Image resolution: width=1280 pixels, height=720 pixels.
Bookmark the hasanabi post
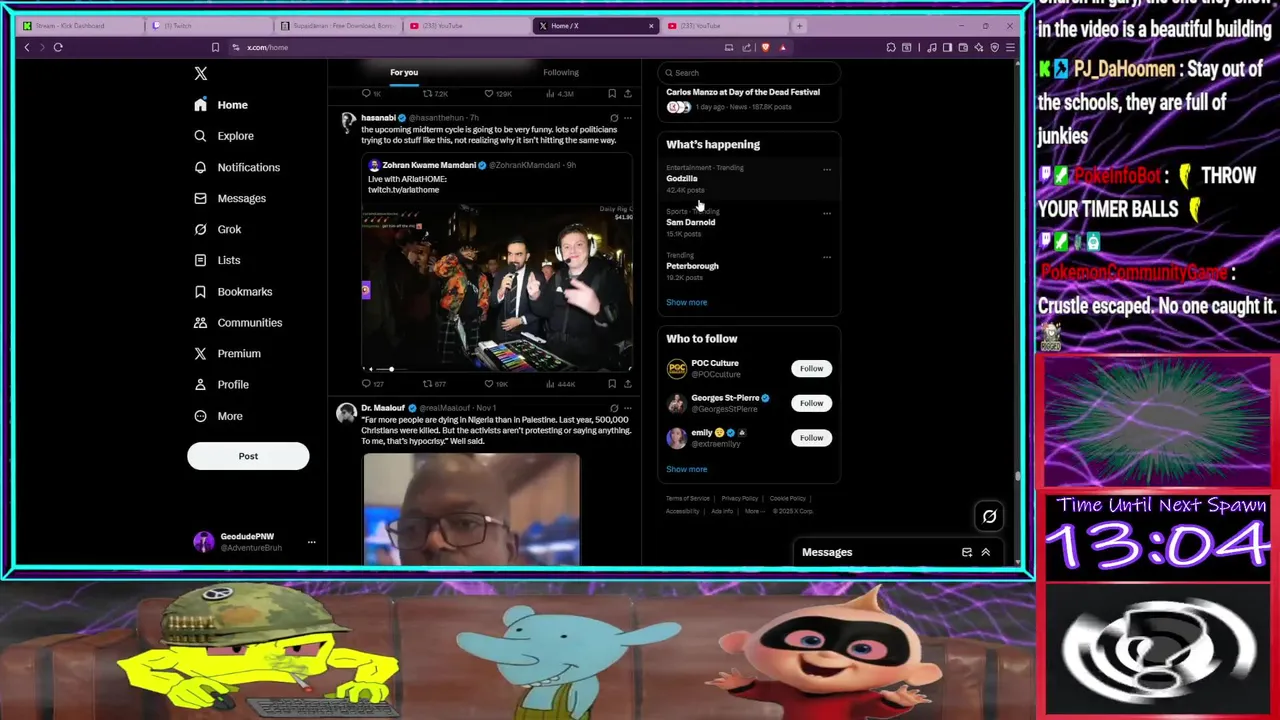[x=612, y=384]
